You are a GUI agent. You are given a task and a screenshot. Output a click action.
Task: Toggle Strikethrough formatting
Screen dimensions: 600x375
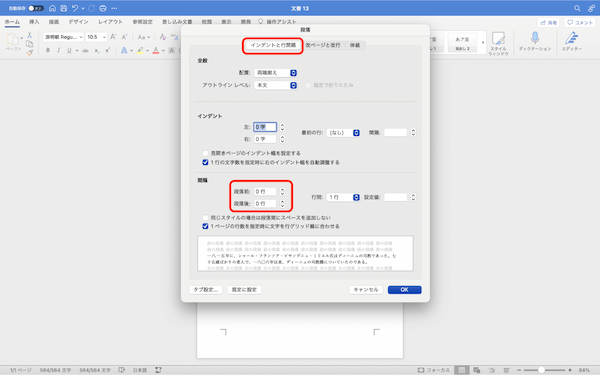point(85,50)
